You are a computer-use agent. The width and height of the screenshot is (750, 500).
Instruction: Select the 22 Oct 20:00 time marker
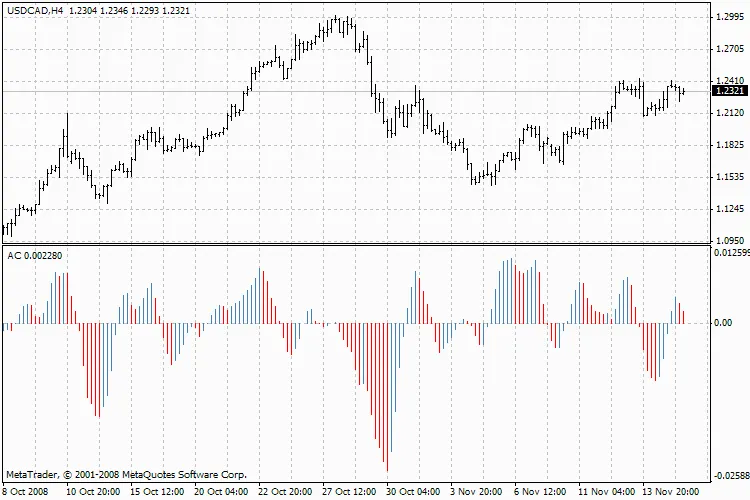(x=285, y=492)
